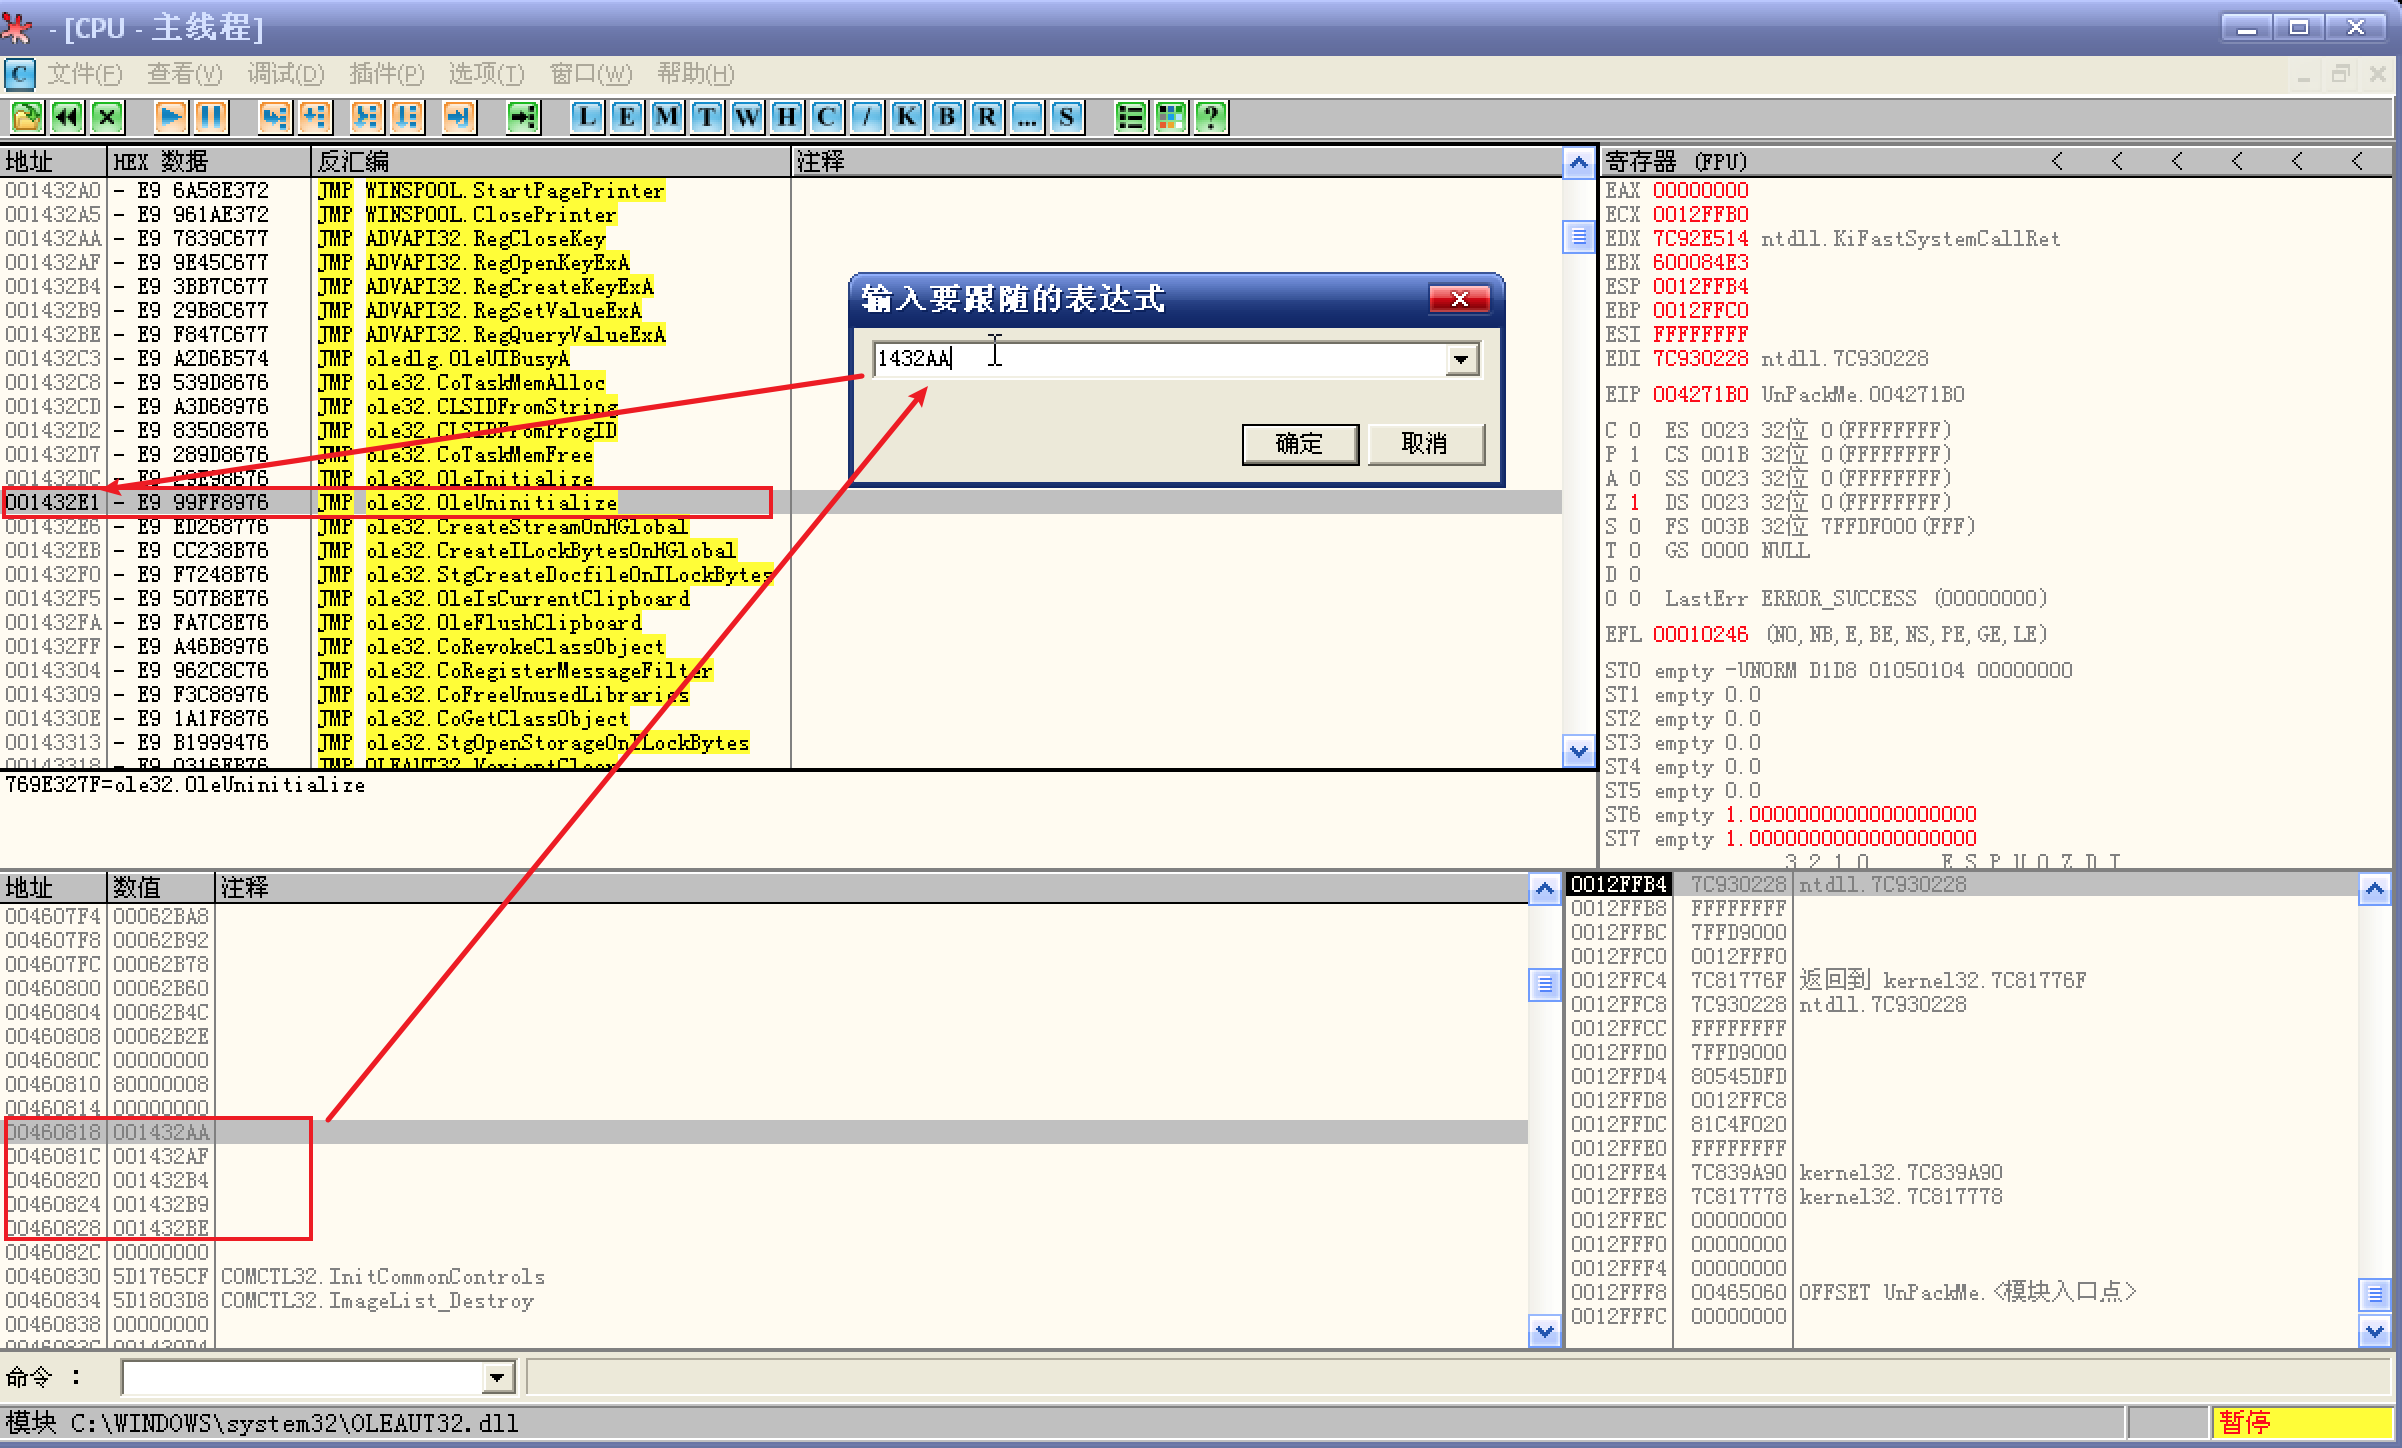The width and height of the screenshot is (2402, 1448).
Task: Expand the command bar dropdown arrow
Action: point(496,1378)
